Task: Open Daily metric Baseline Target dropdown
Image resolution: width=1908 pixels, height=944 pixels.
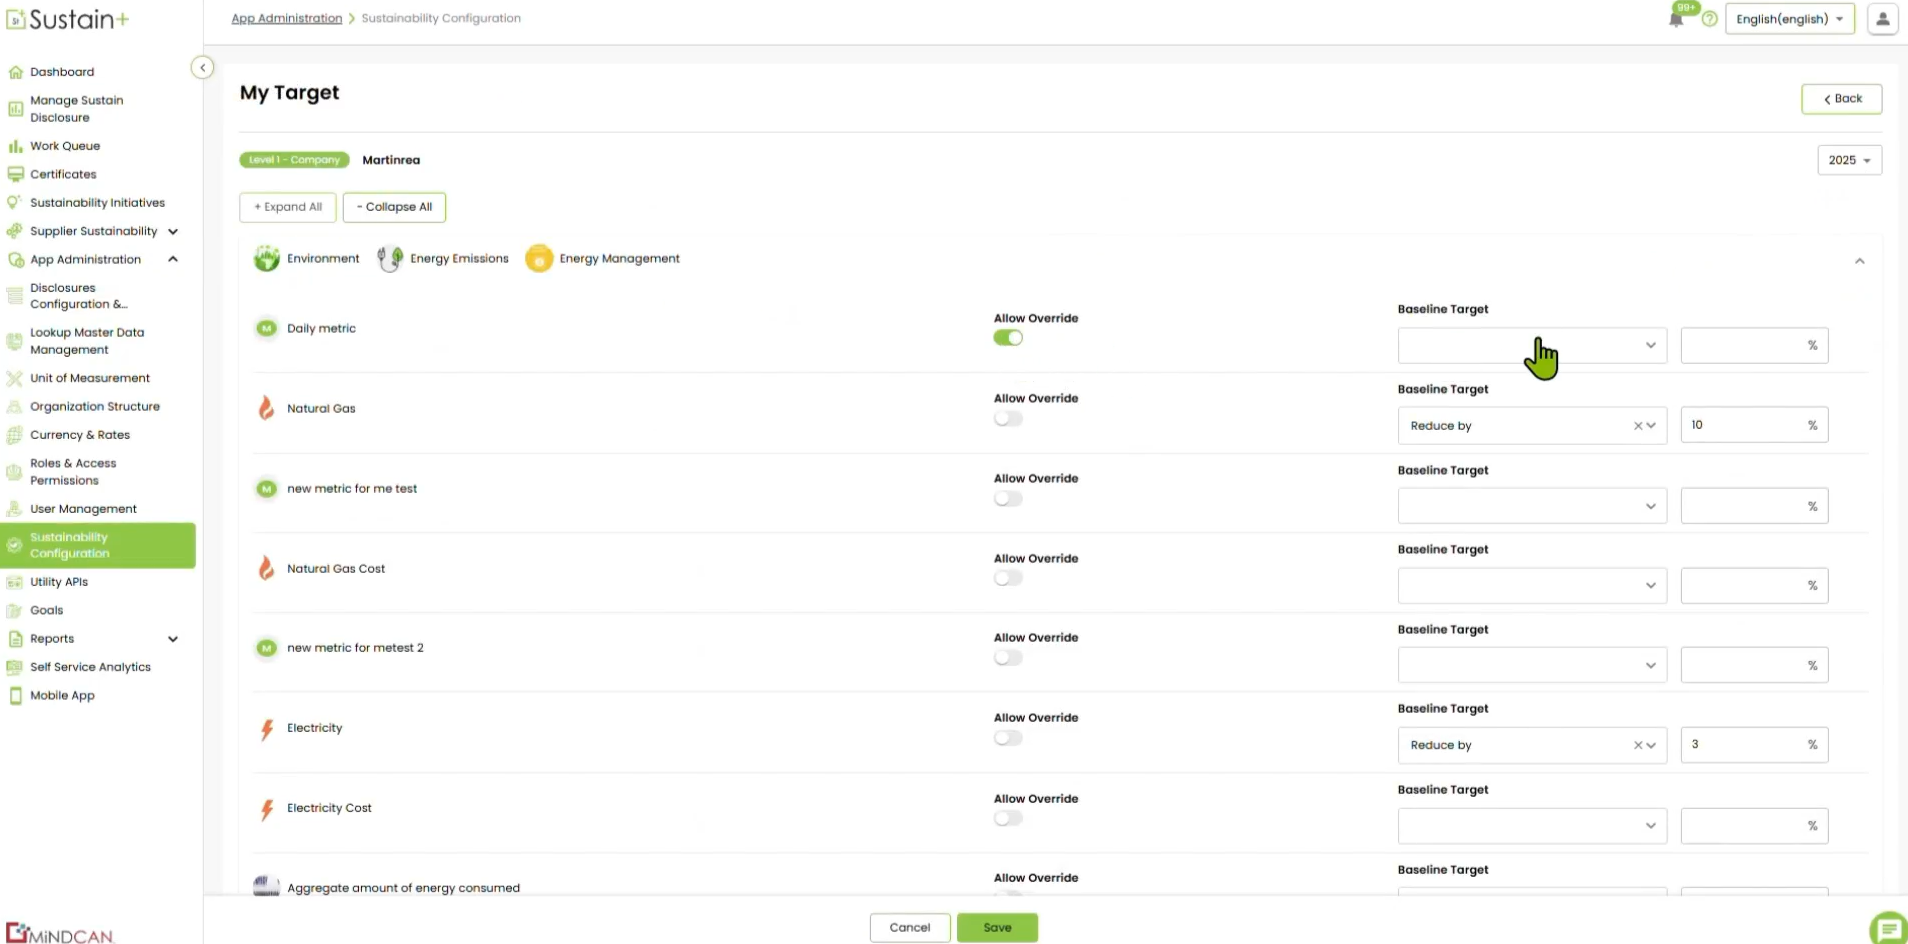Action: (1531, 346)
